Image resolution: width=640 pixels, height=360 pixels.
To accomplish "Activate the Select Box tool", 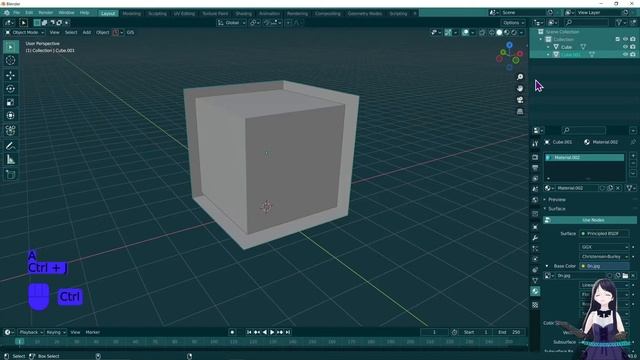I will click(10, 47).
